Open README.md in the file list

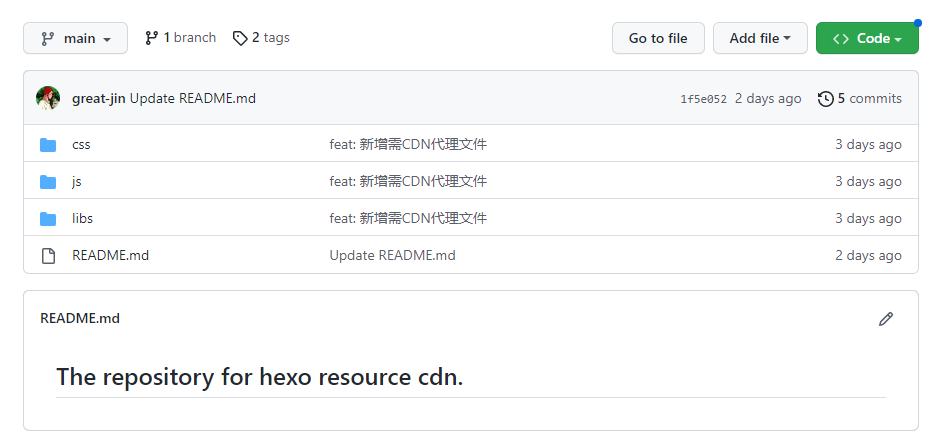pyautogui.click(x=110, y=256)
